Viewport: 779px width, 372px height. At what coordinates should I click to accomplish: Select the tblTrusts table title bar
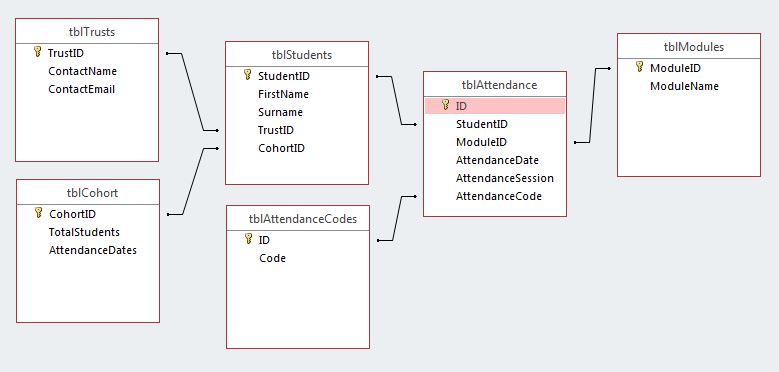[x=87, y=32]
